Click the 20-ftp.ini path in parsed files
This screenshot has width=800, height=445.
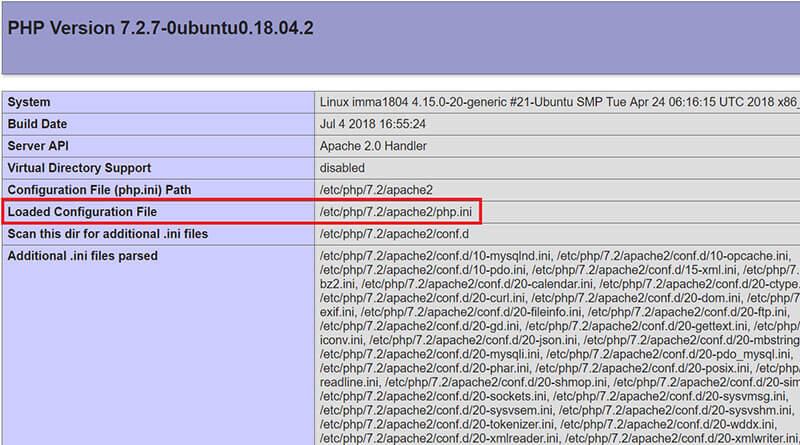click(x=688, y=312)
